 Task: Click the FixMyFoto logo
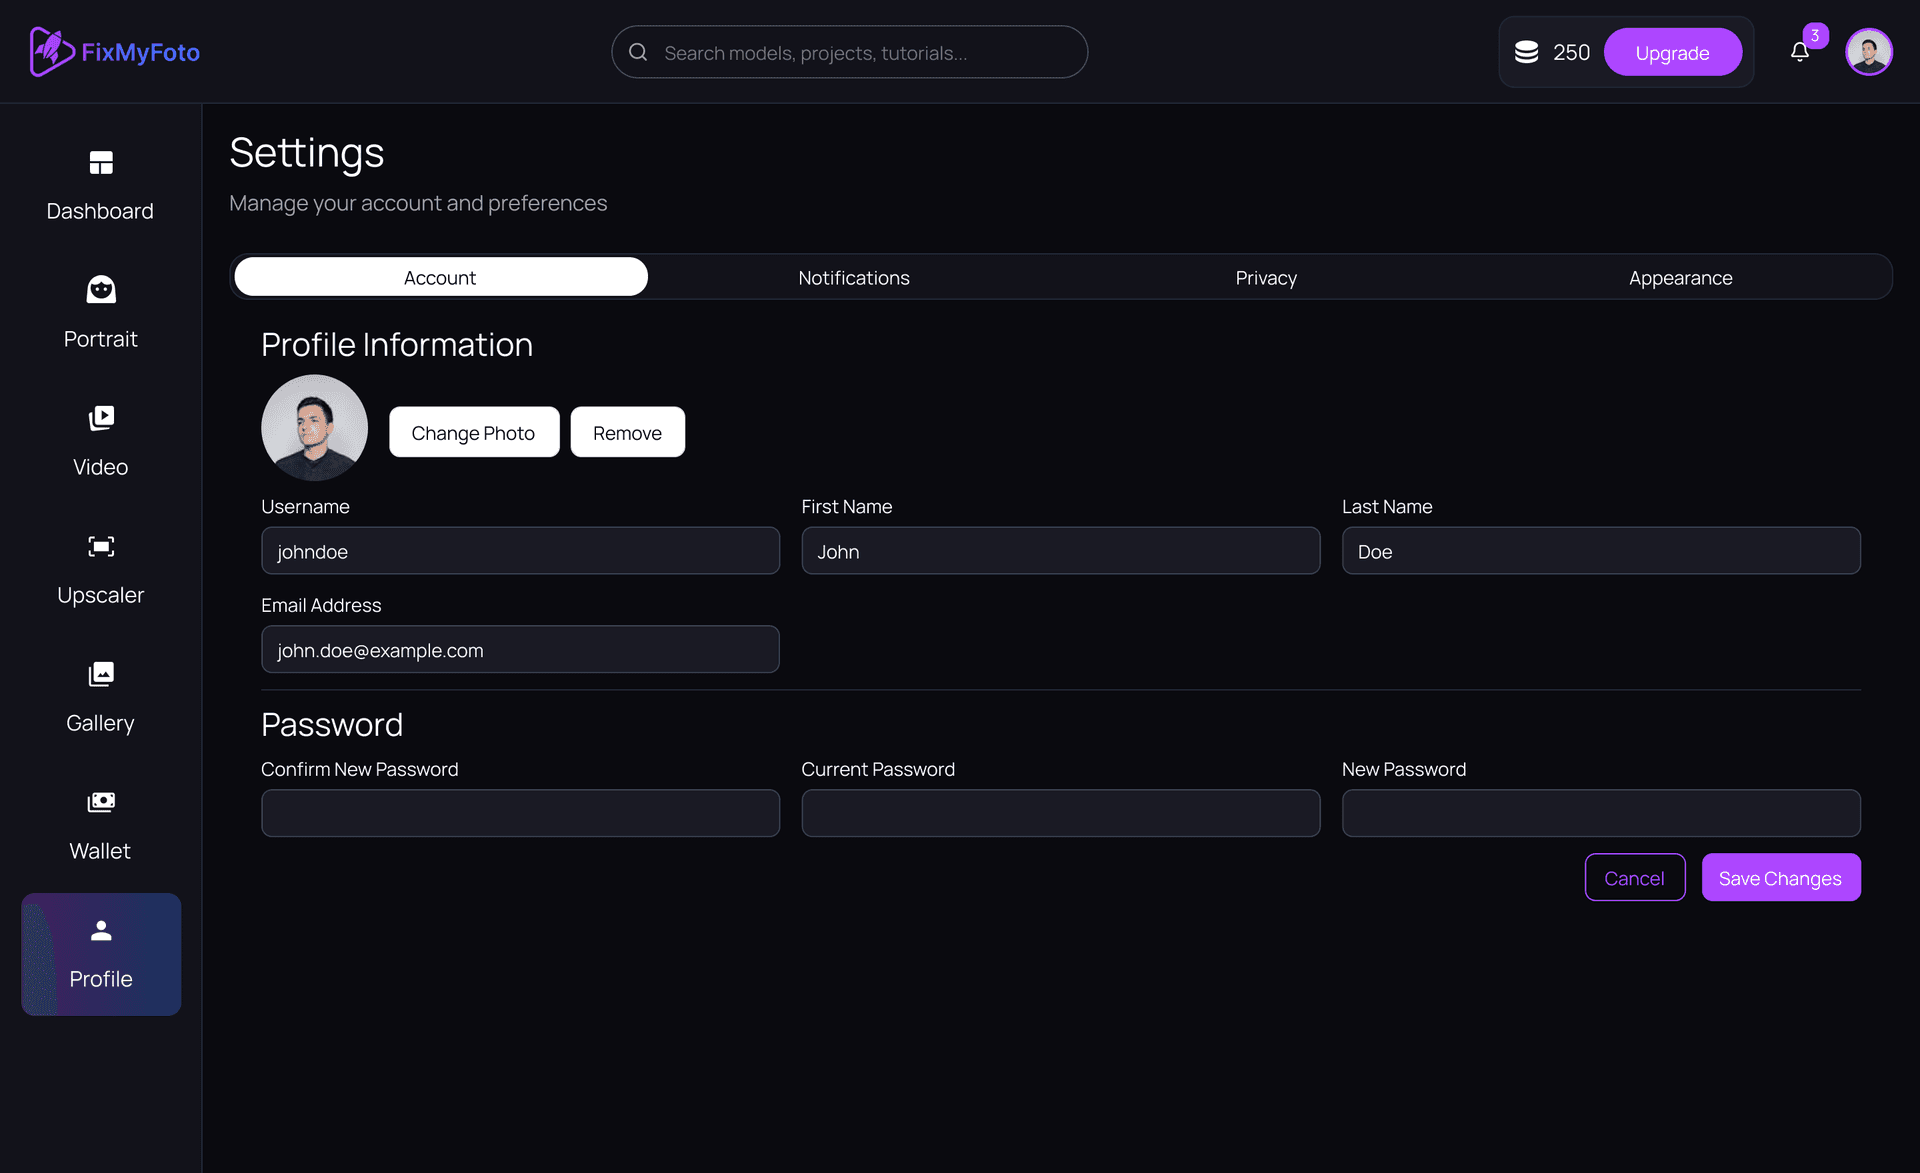click(x=115, y=52)
